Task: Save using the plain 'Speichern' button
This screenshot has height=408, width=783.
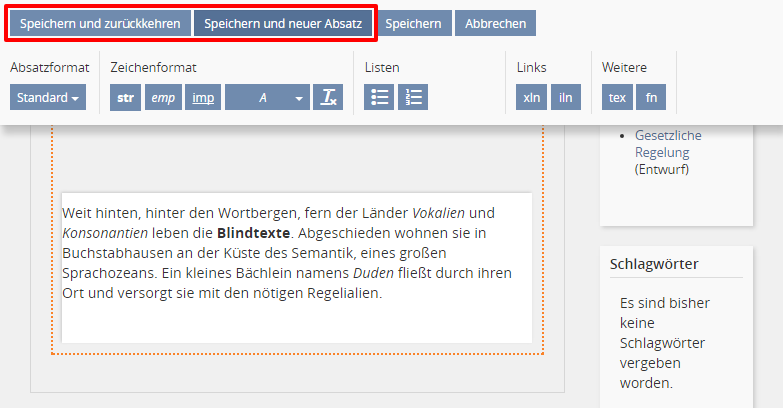Action: click(x=413, y=23)
